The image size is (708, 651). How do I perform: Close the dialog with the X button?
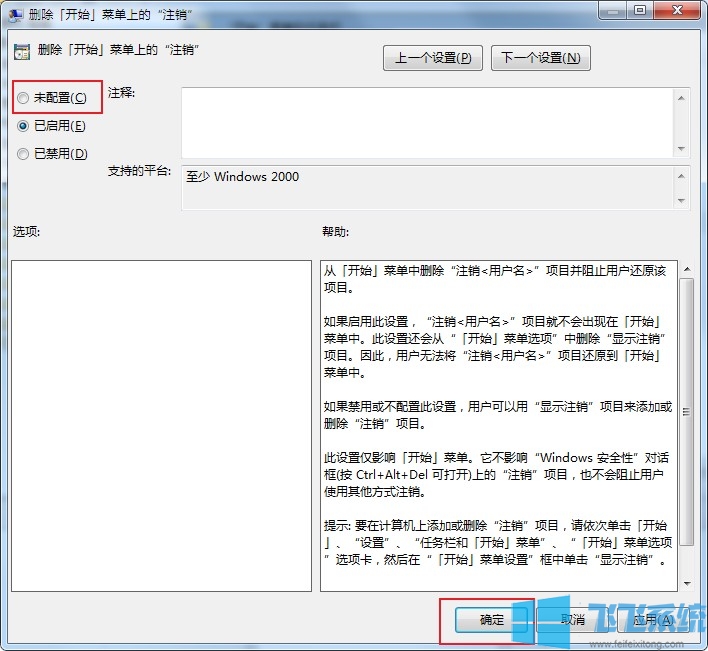pyautogui.click(x=677, y=11)
